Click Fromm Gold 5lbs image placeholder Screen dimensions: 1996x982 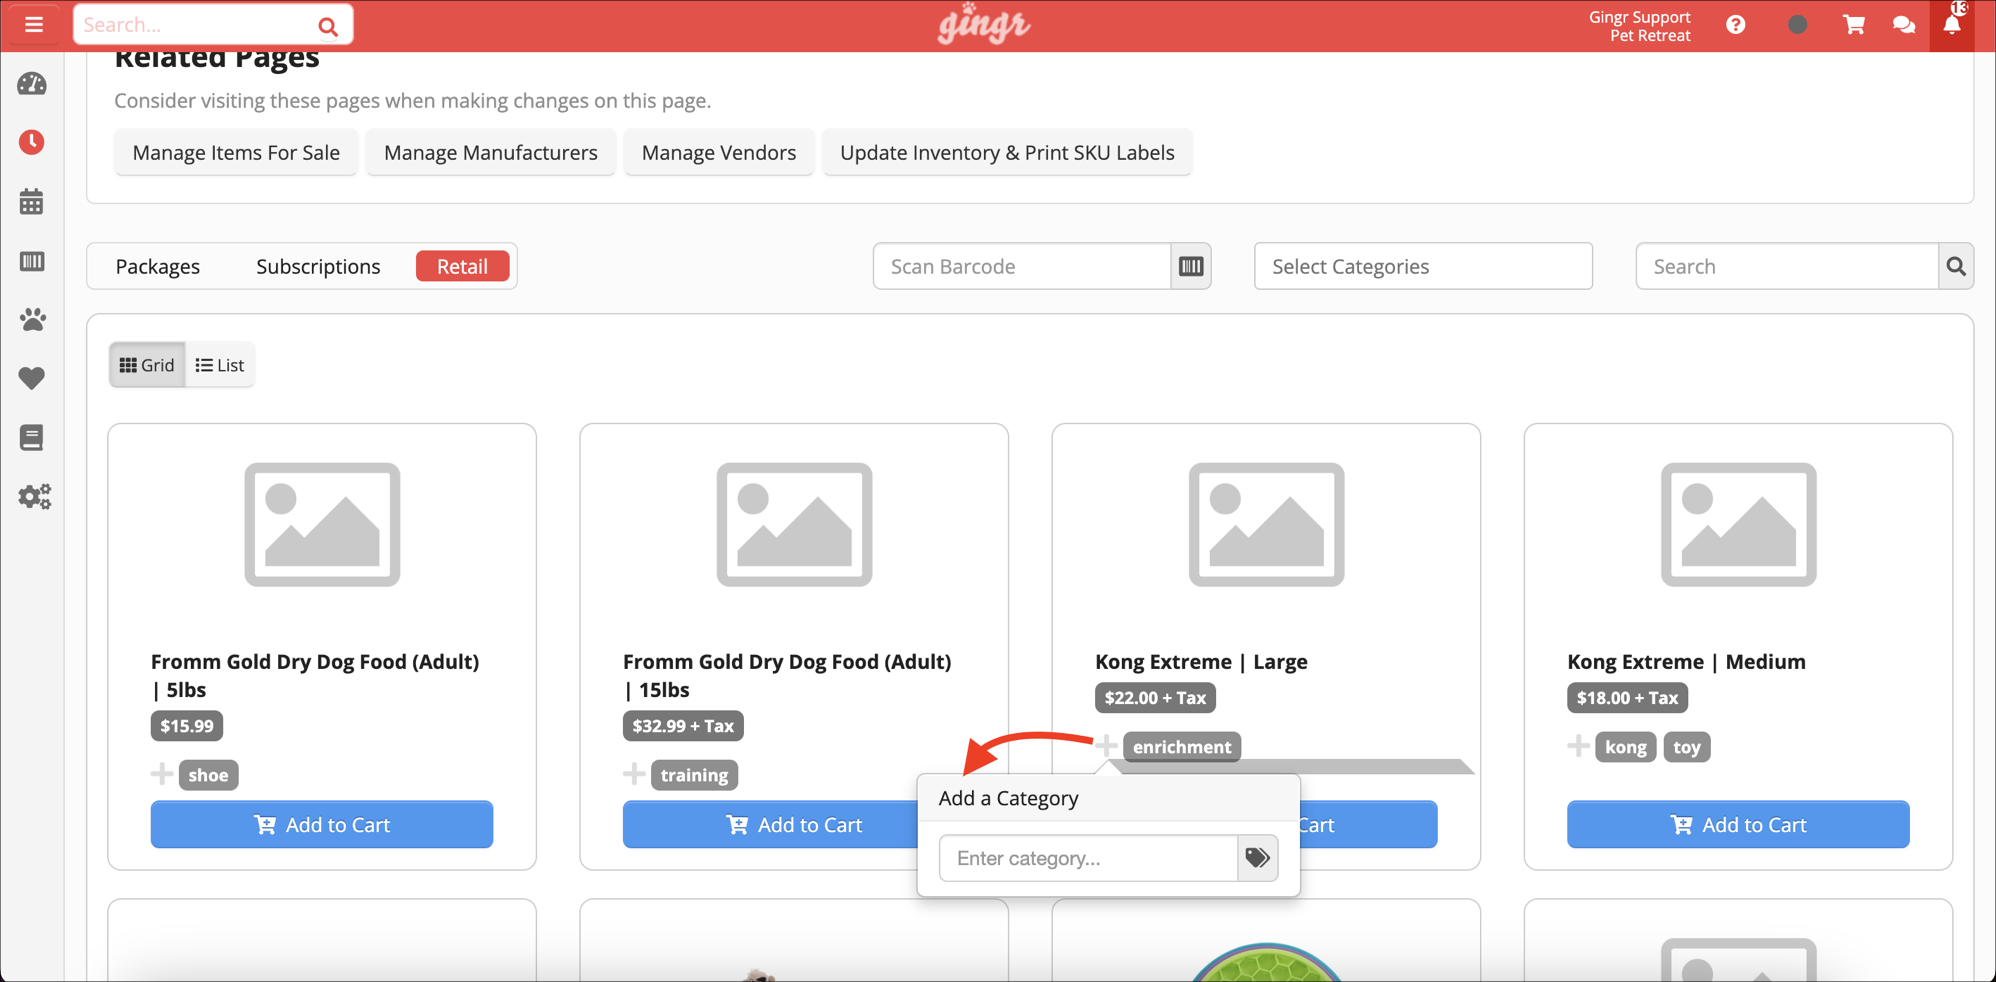tap(322, 524)
